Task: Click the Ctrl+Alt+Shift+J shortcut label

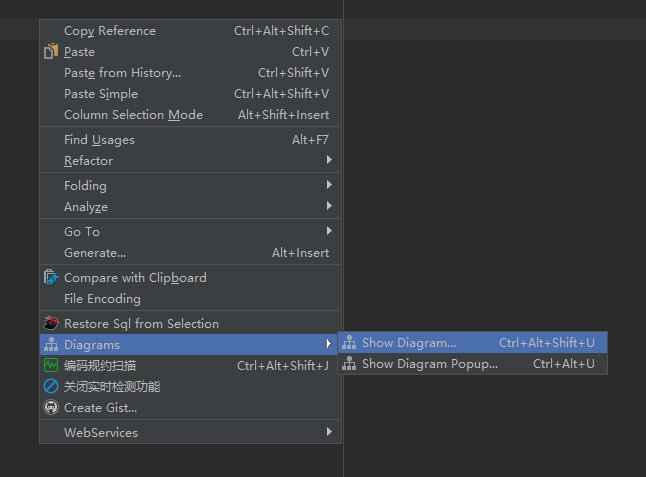Action: coord(283,365)
